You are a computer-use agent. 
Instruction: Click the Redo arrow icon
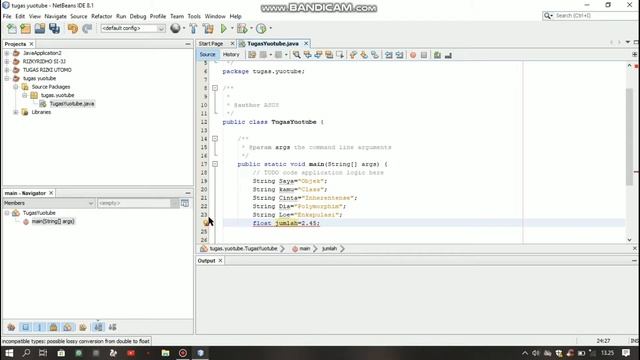(87, 28)
